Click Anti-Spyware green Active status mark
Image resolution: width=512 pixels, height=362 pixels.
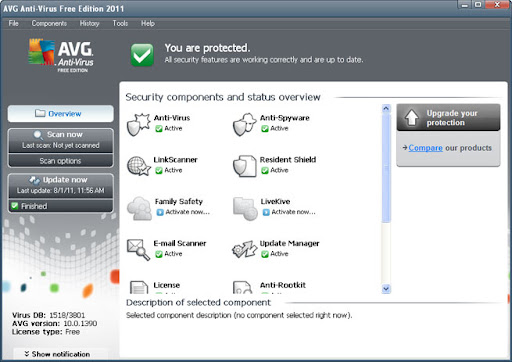click(x=265, y=129)
